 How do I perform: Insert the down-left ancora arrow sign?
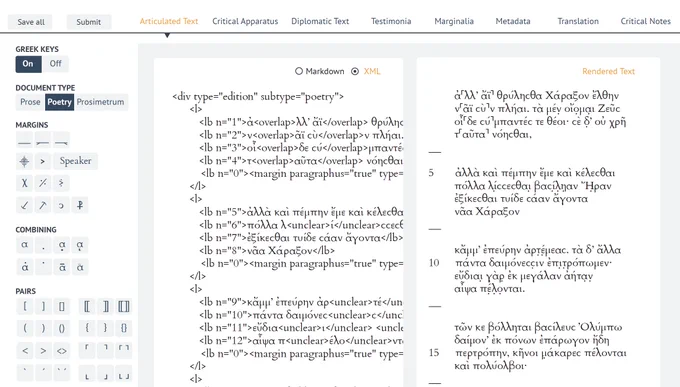pyautogui.click(x=24, y=205)
